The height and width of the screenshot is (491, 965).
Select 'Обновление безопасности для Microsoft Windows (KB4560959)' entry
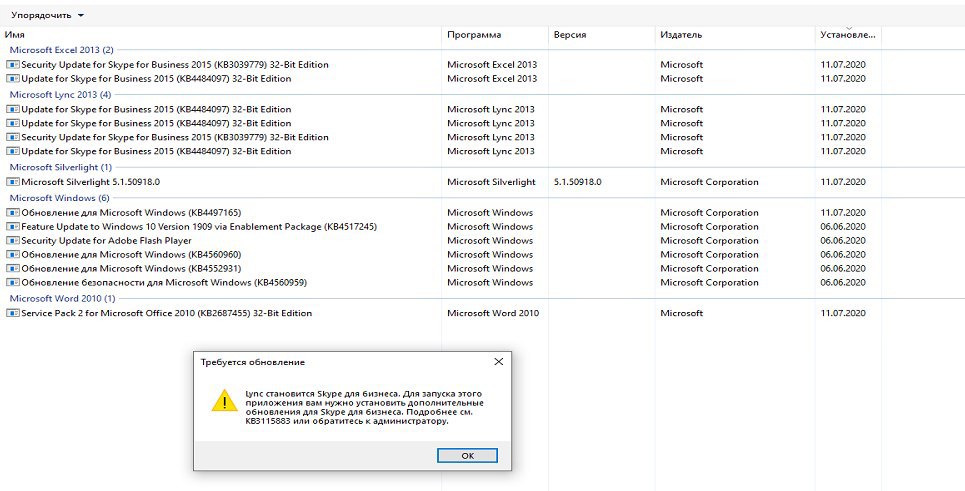pyautogui.click(x=164, y=282)
